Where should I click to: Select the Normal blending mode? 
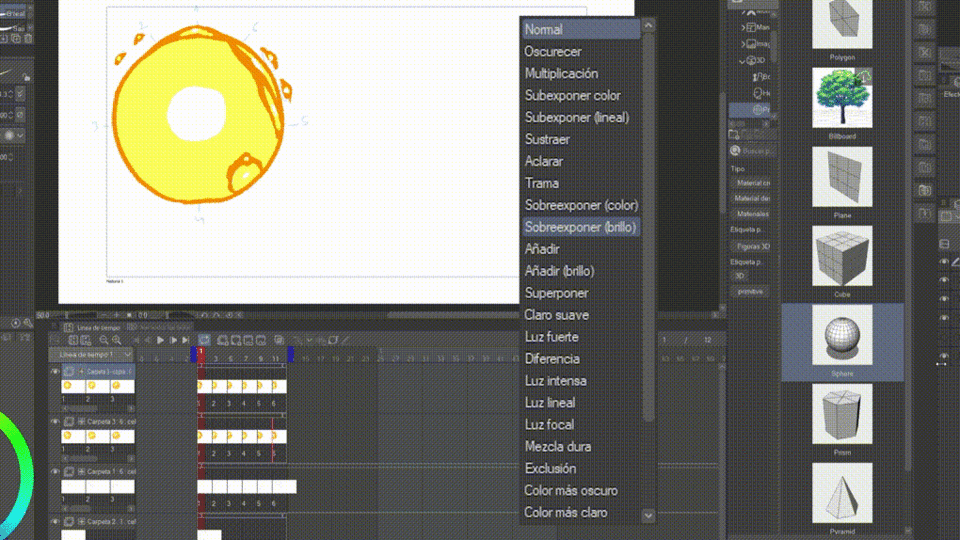(x=580, y=29)
